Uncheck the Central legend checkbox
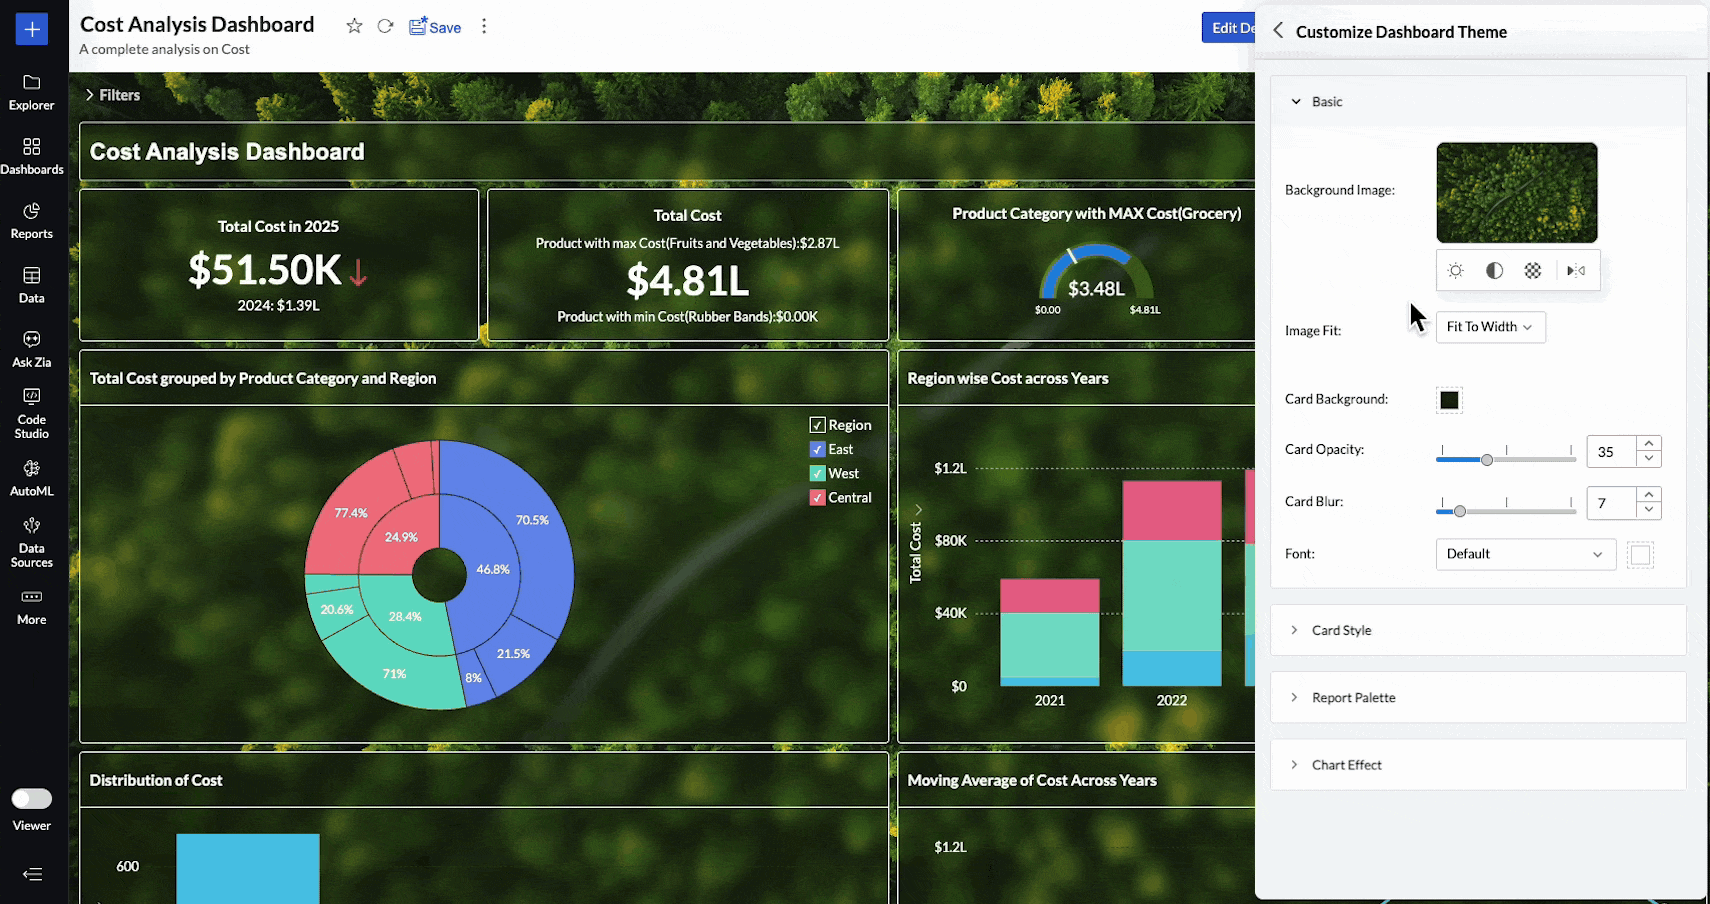Screen dimensions: 1710x904 tap(817, 498)
